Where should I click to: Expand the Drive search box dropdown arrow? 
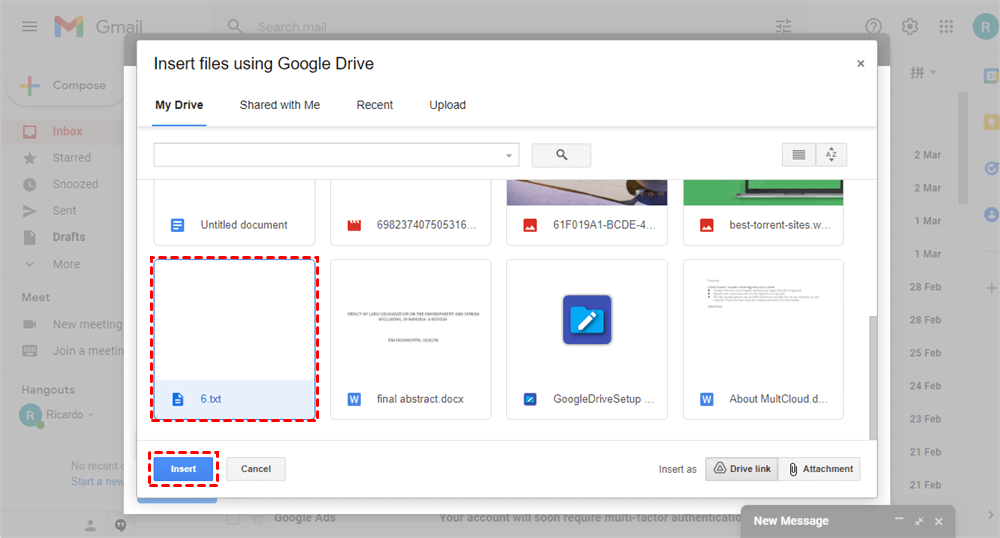tap(509, 156)
